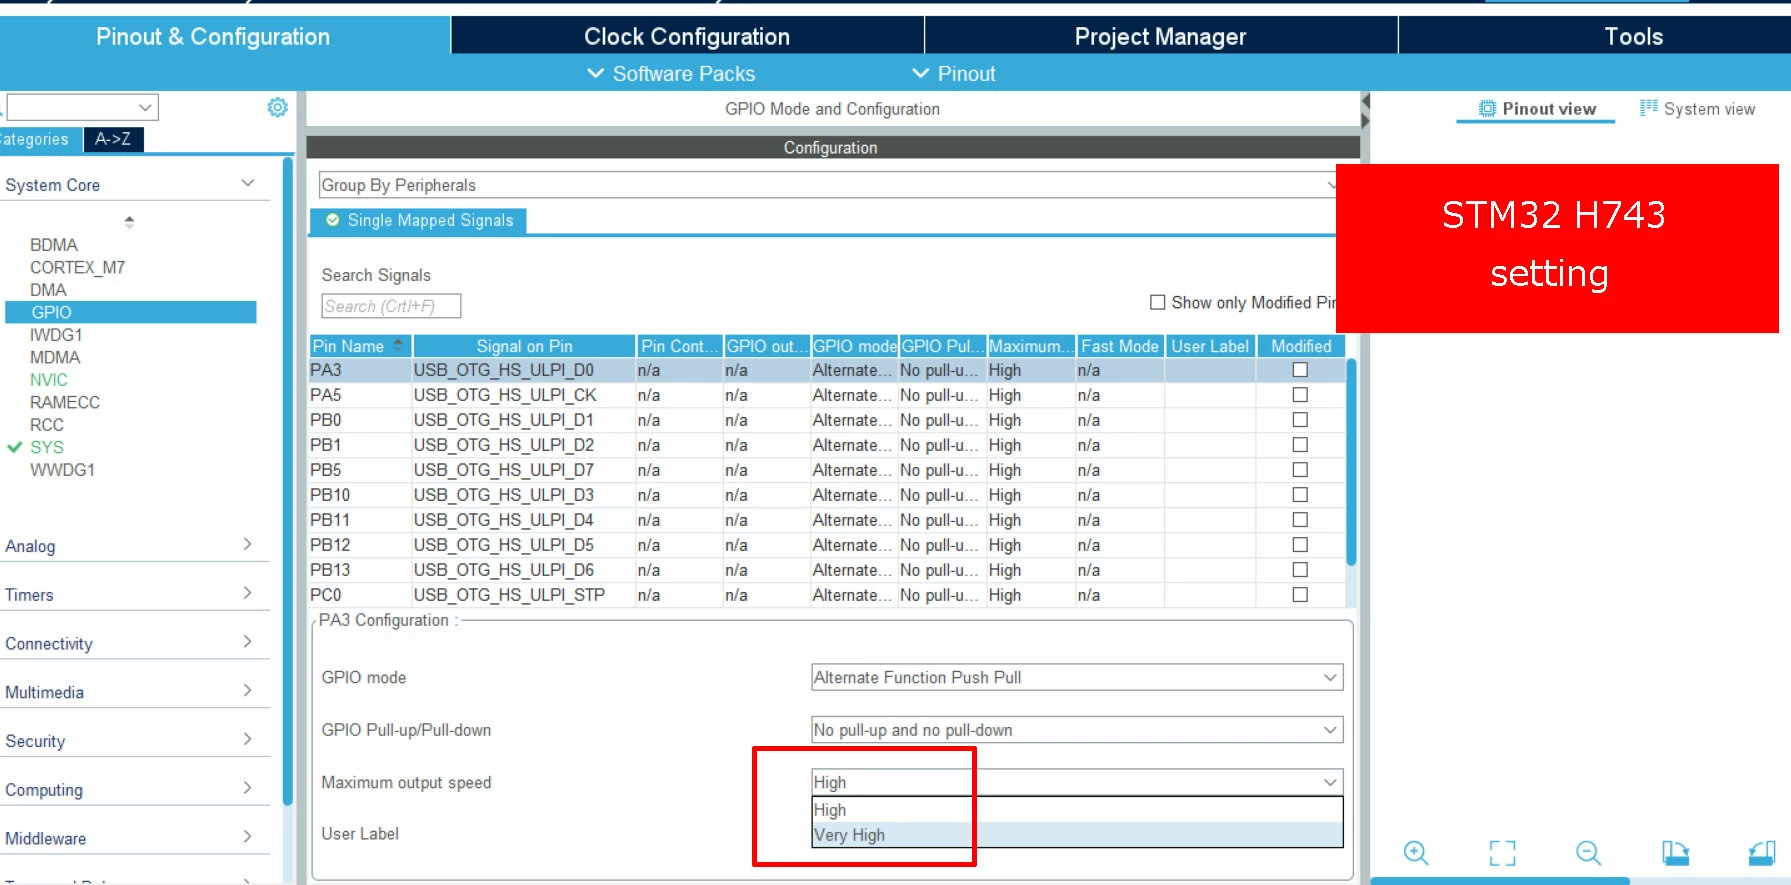Expand the Multimedia category
Screen dimensions: 1791x885
pos(248,691)
